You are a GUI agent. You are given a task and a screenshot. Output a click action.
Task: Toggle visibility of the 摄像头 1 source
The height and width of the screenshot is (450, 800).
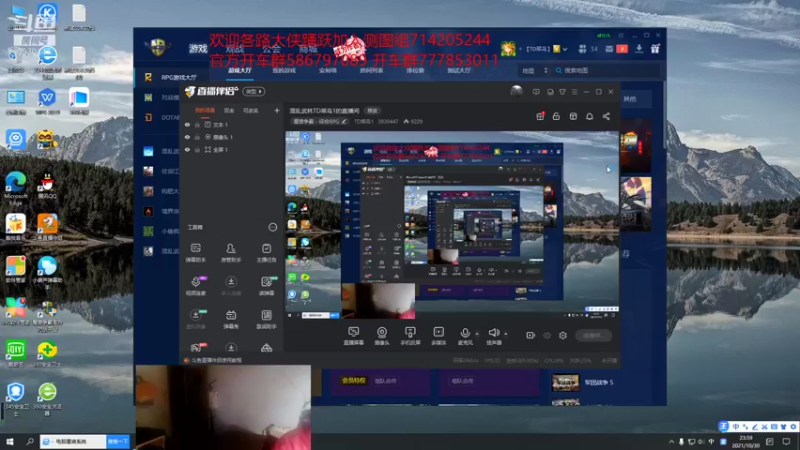point(187,137)
